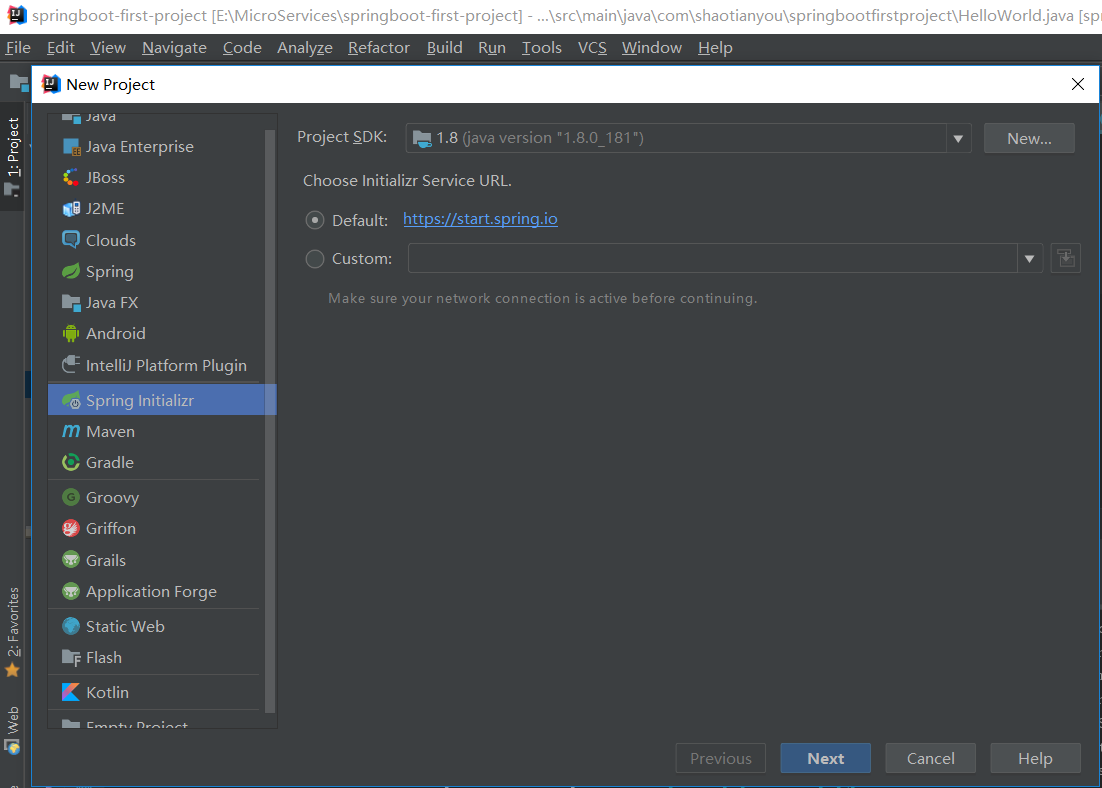Open the Build menu
The image size is (1102, 788).
click(x=445, y=48)
